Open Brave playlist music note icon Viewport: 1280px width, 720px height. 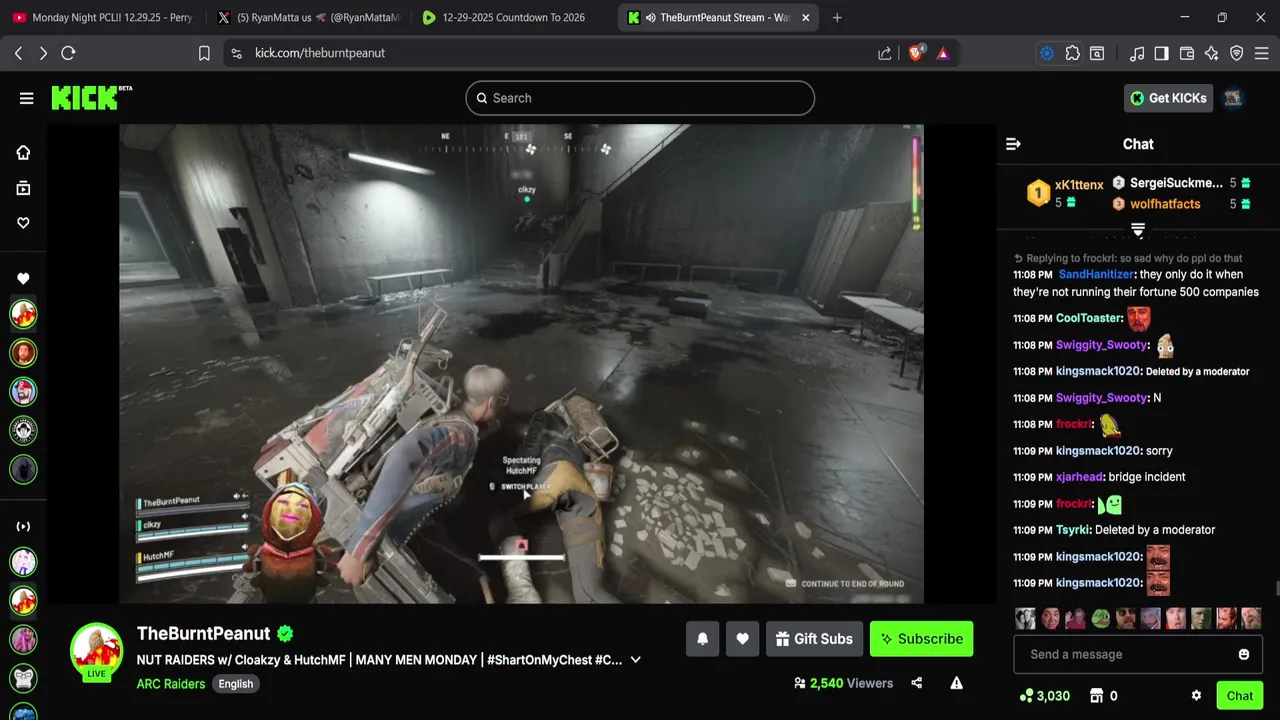[1137, 53]
